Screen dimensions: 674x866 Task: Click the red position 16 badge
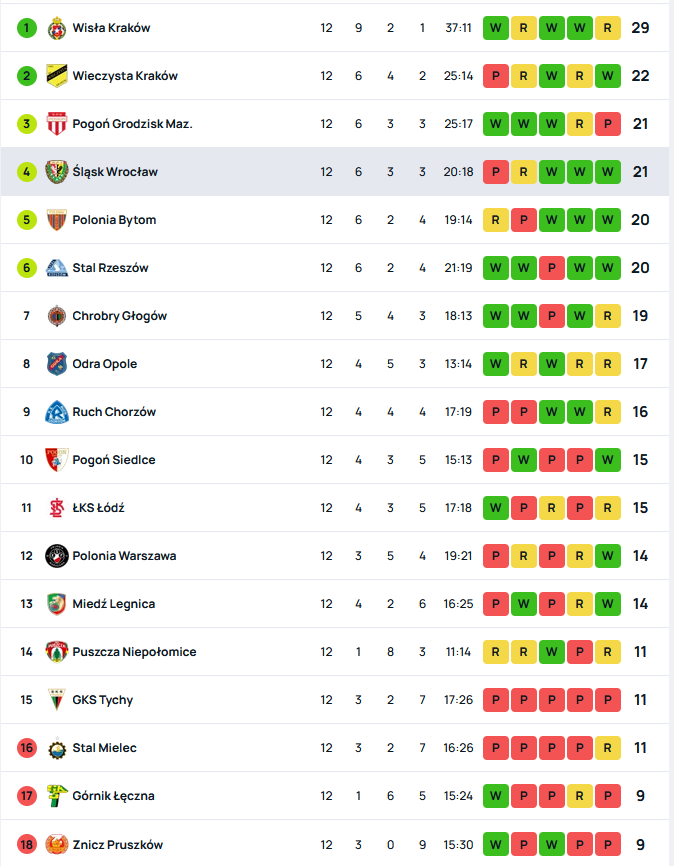[x=27, y=748]
